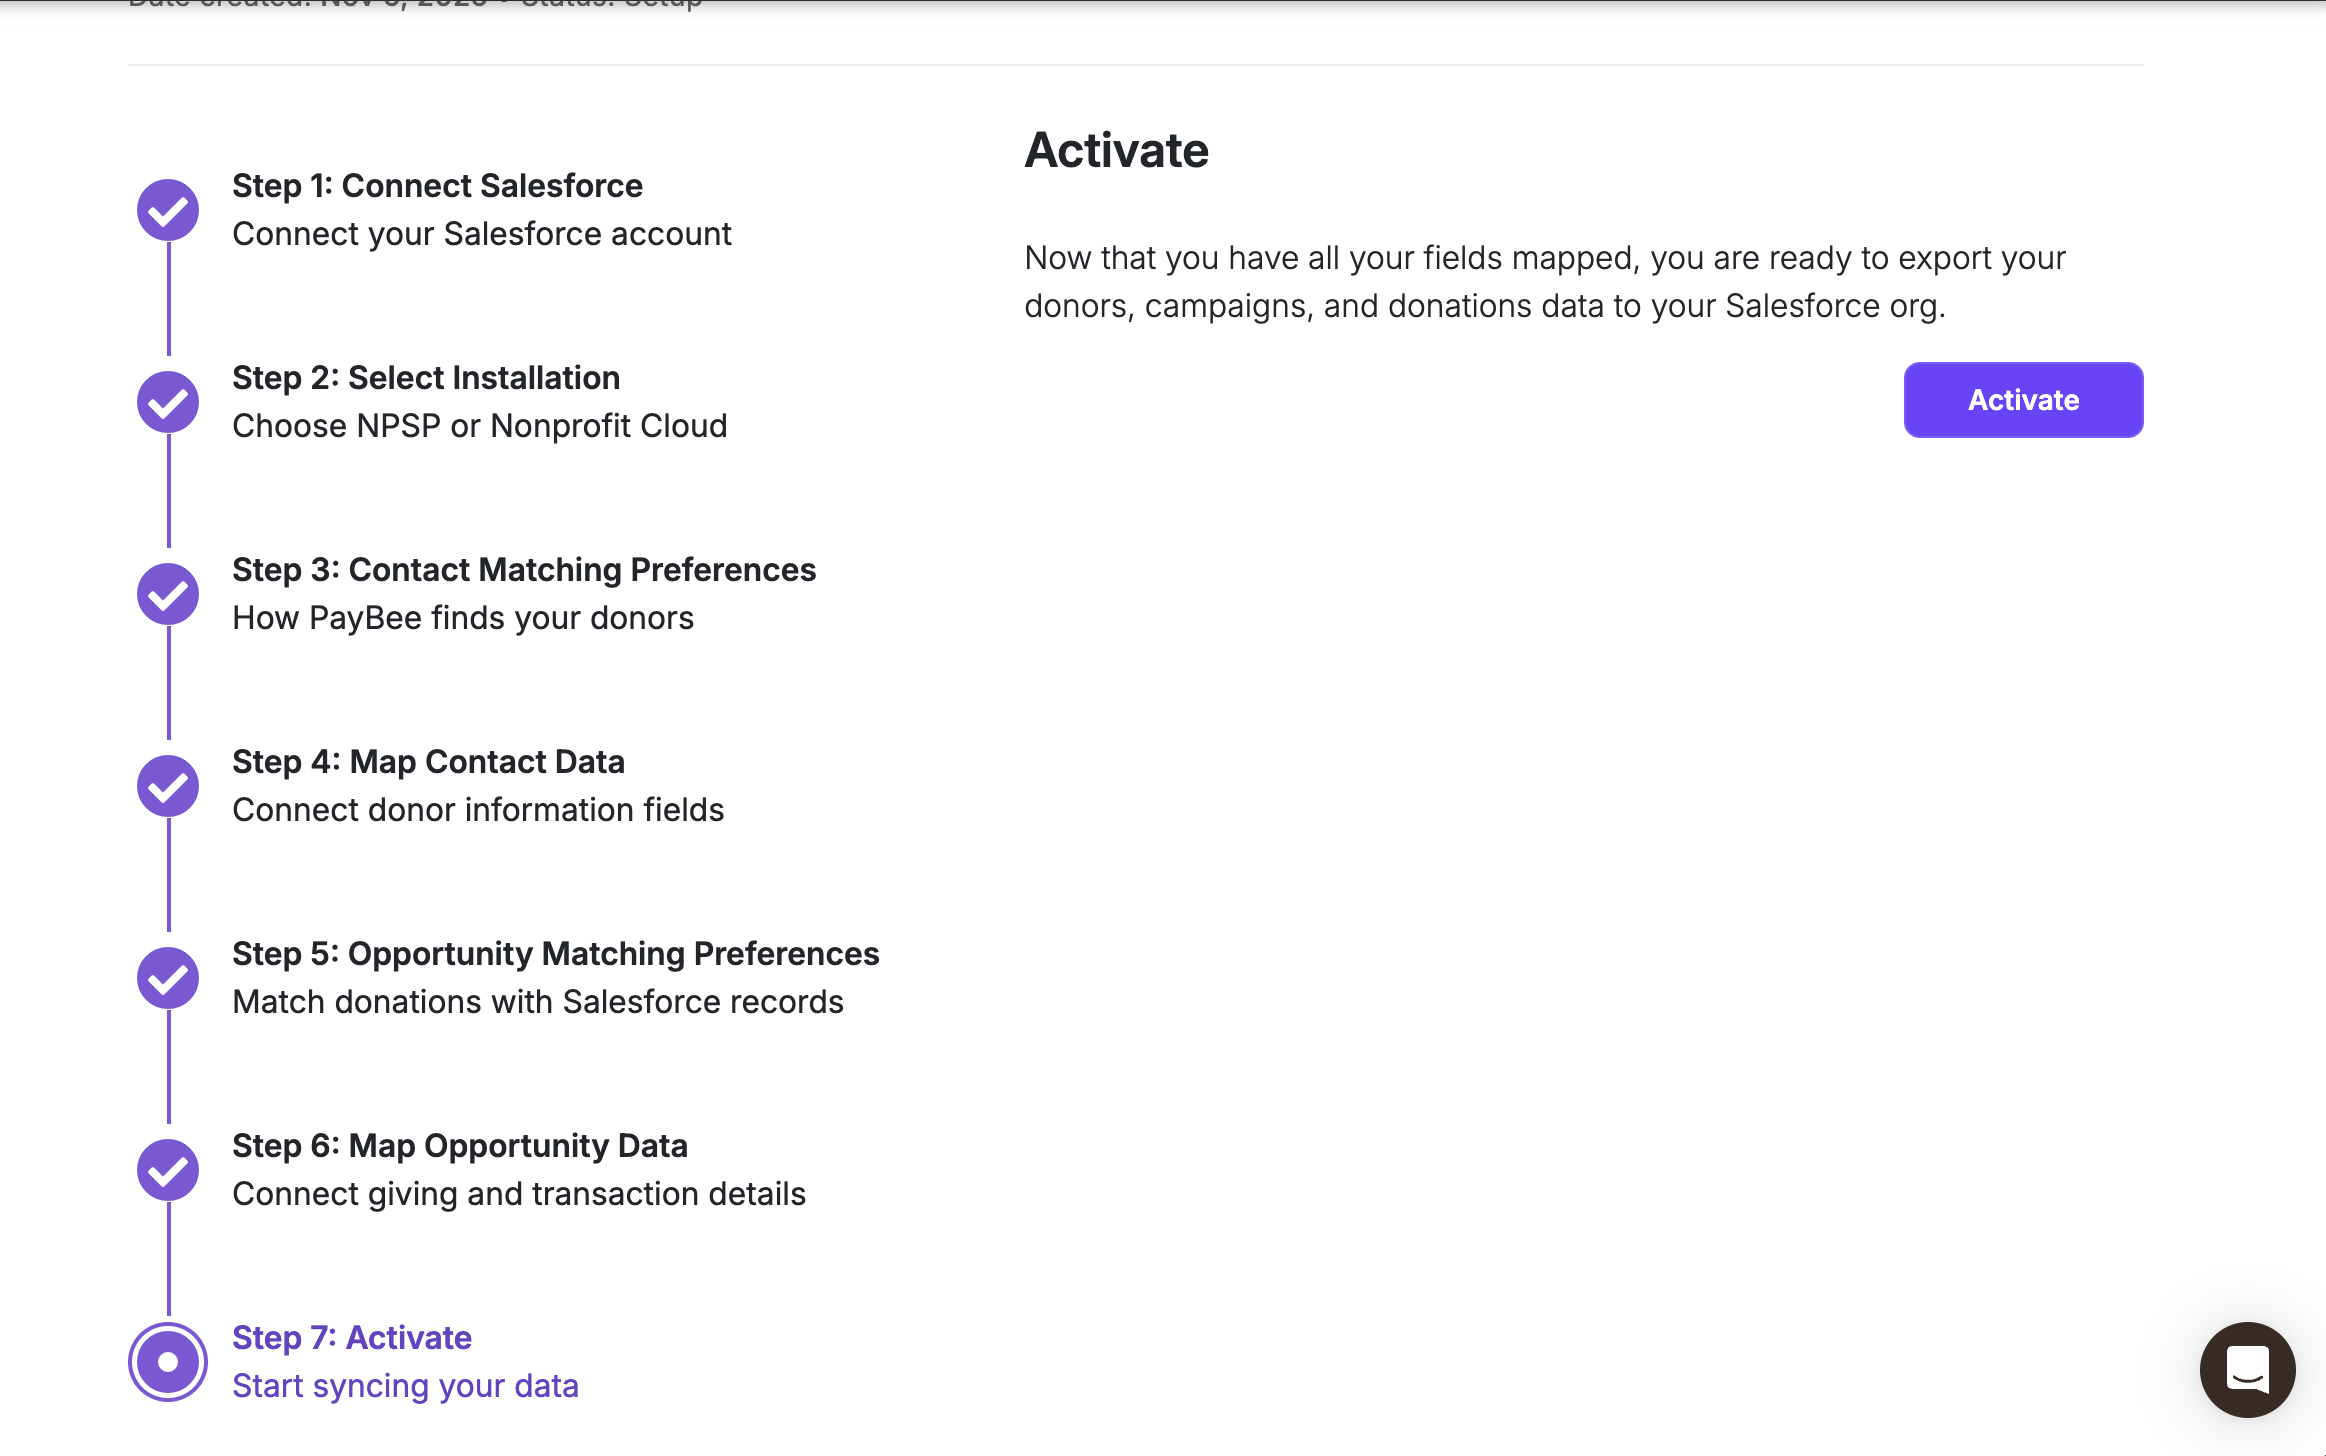Click the Step 3 completed checkmark icon

click(168, 594)
